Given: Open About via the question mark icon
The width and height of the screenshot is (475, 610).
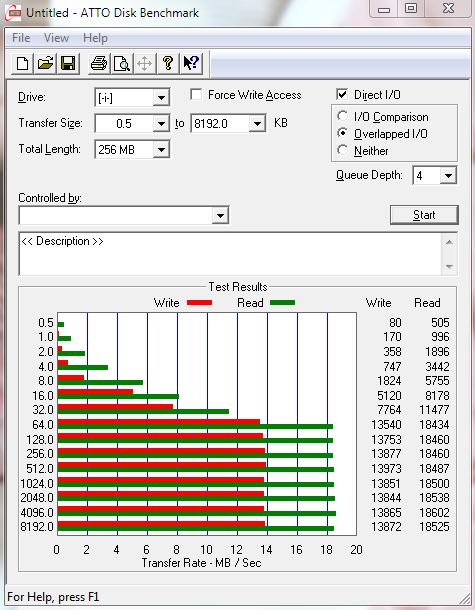Looking at the screenshot, I should coord(168,63).
